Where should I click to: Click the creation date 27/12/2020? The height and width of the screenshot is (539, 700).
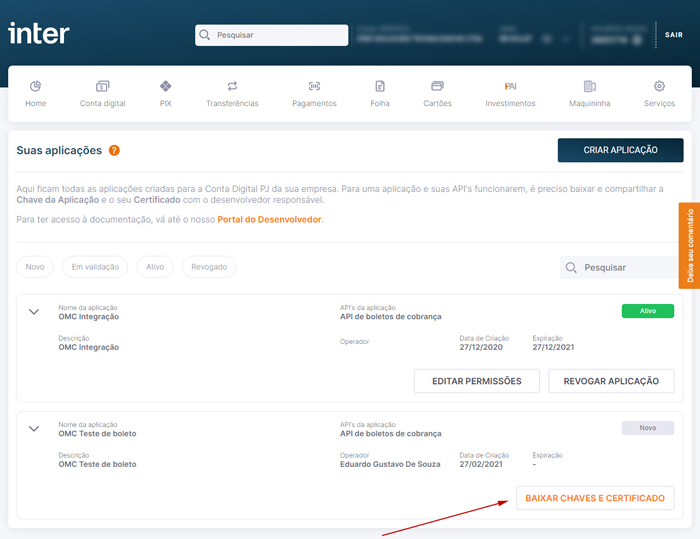point(481,347)
